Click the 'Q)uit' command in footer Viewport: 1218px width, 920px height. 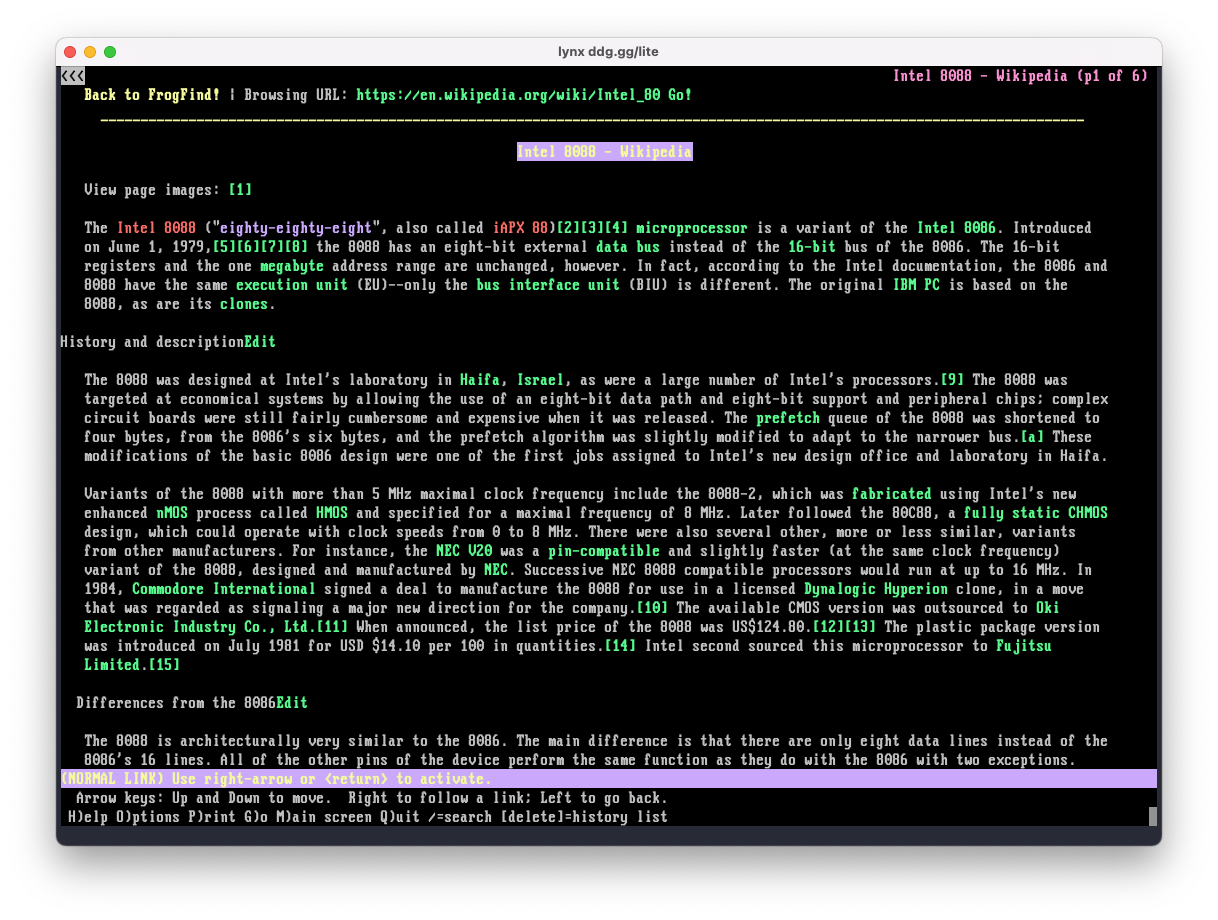coord(400,817)
